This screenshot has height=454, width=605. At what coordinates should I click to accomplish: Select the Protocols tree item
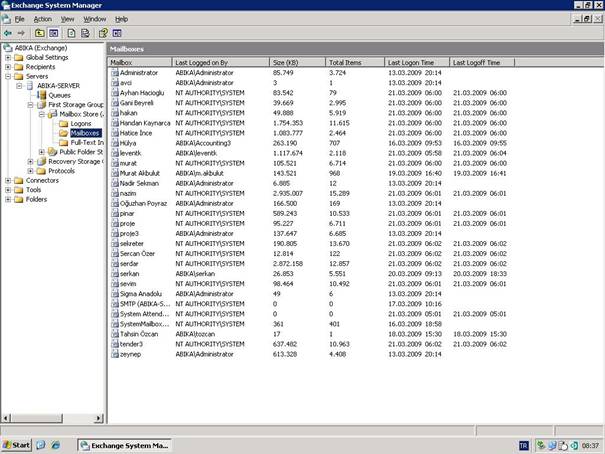point(61,171)
